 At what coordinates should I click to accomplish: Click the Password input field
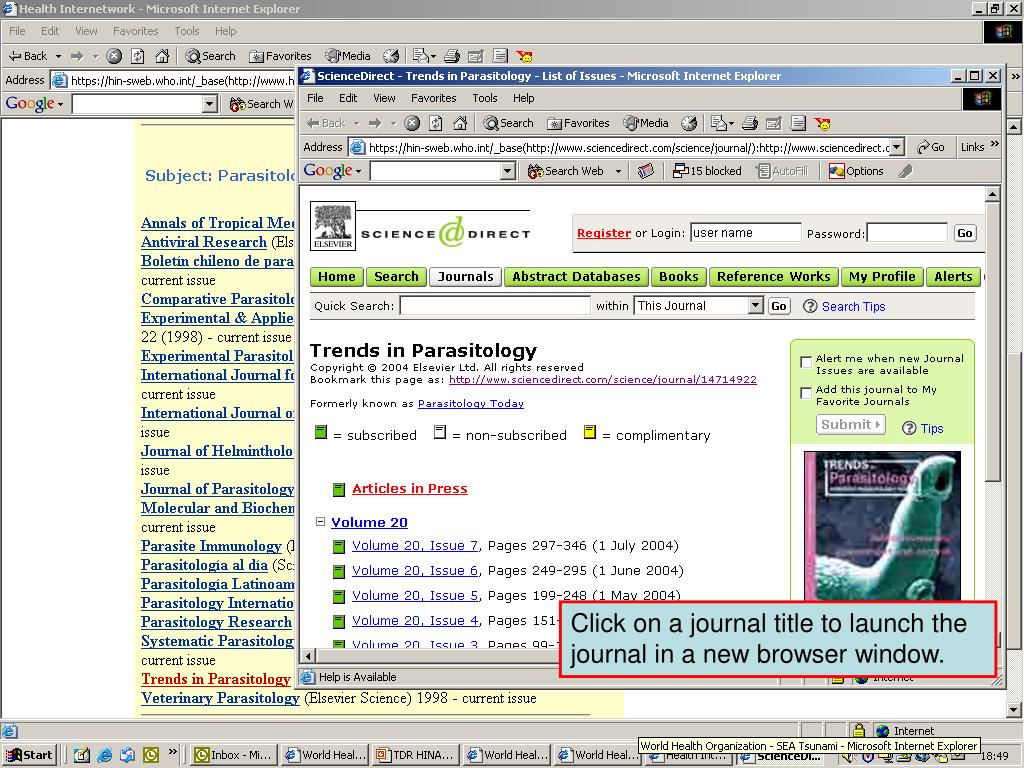coord(907,232)
